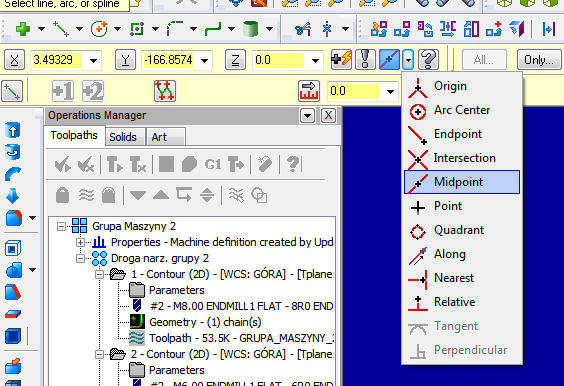Click the All... selection button
564x386 pixels.
[484, 60]
